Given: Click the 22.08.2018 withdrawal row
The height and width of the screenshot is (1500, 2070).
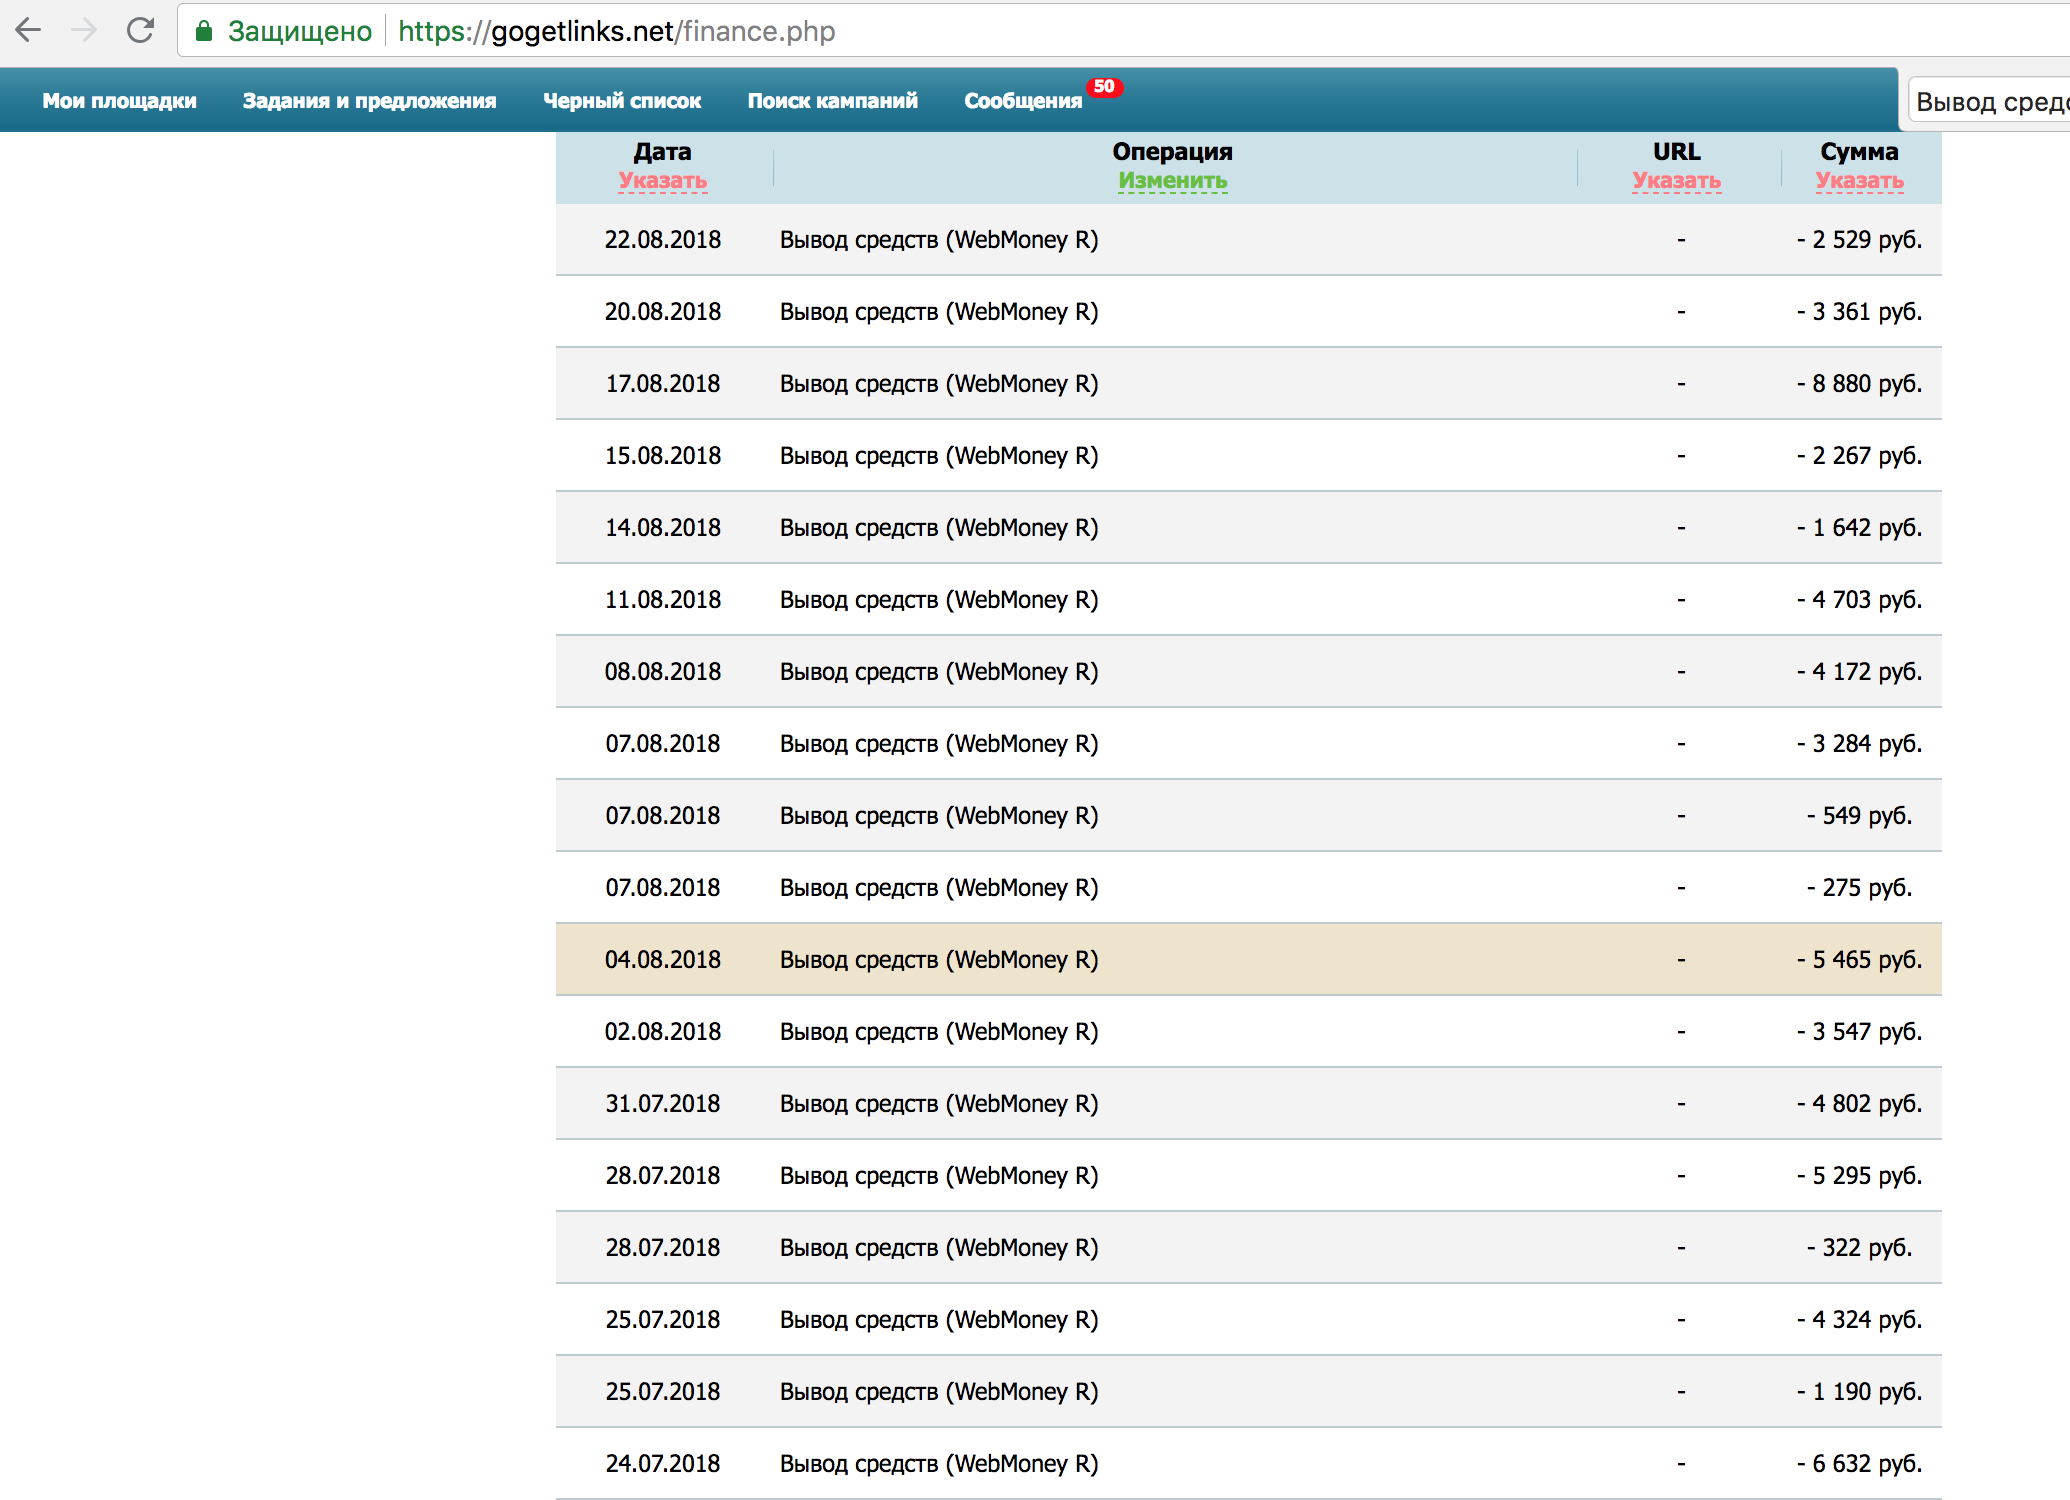Looking at the screenshot, I should (x=938, y=240).
